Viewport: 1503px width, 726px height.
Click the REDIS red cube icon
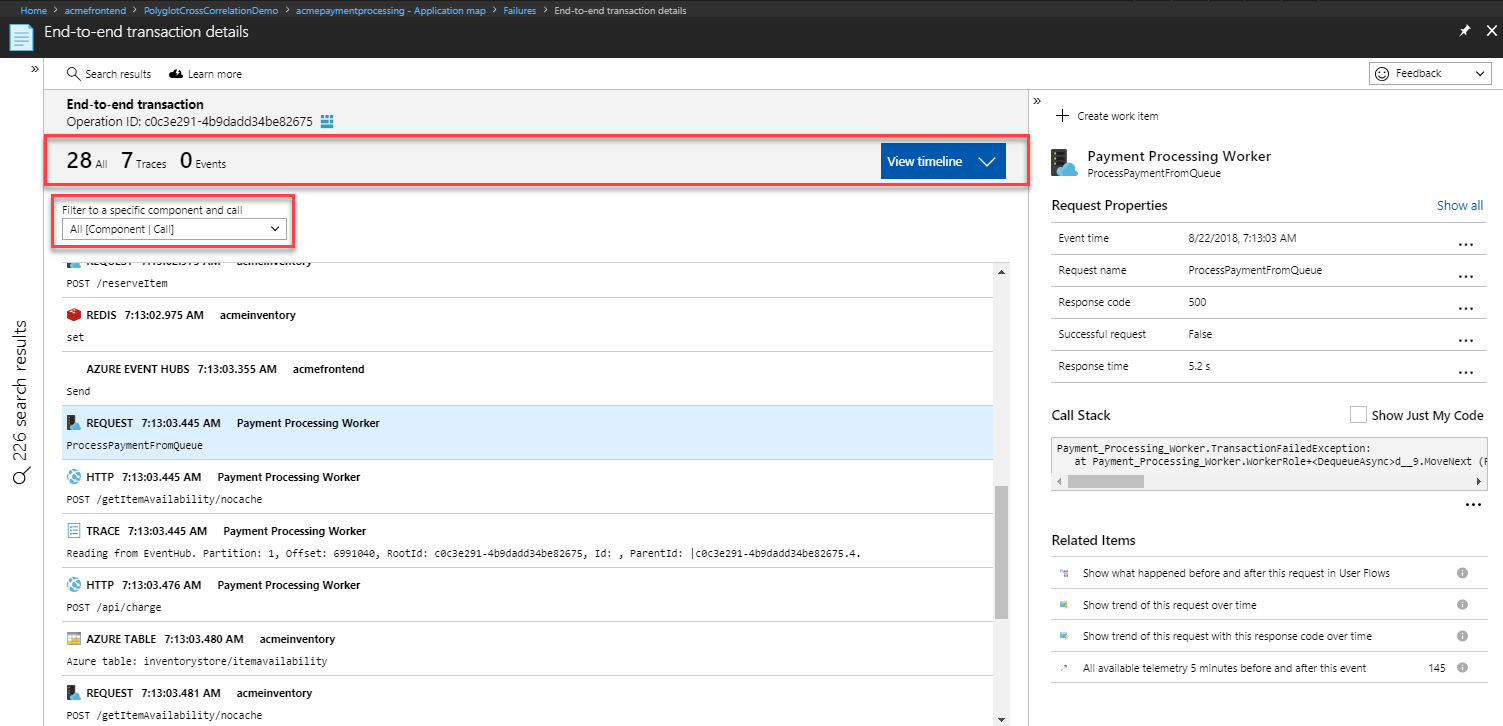tap(73, 315)
